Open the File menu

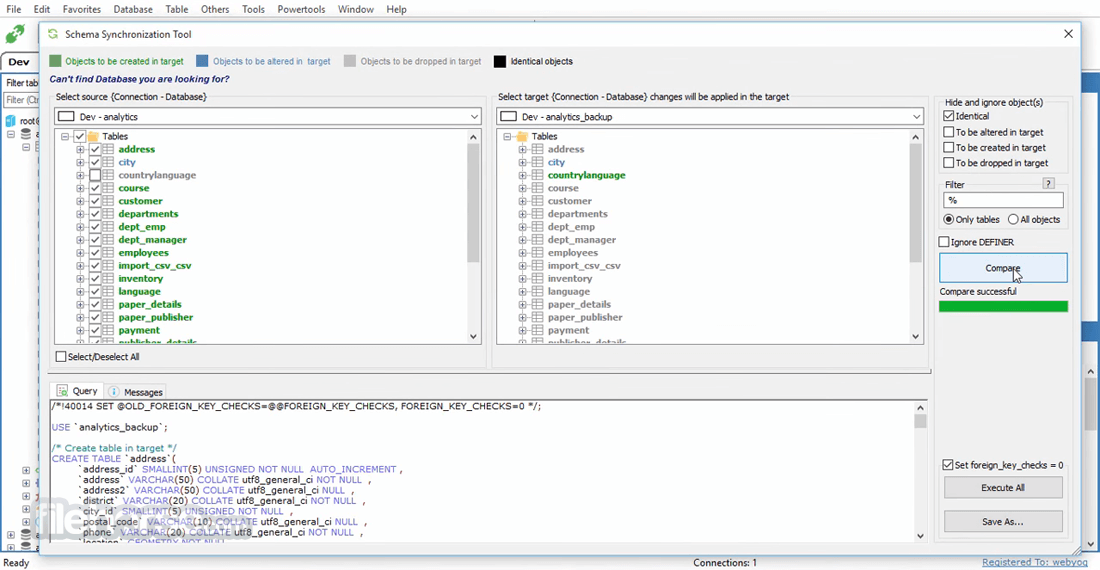13,9
